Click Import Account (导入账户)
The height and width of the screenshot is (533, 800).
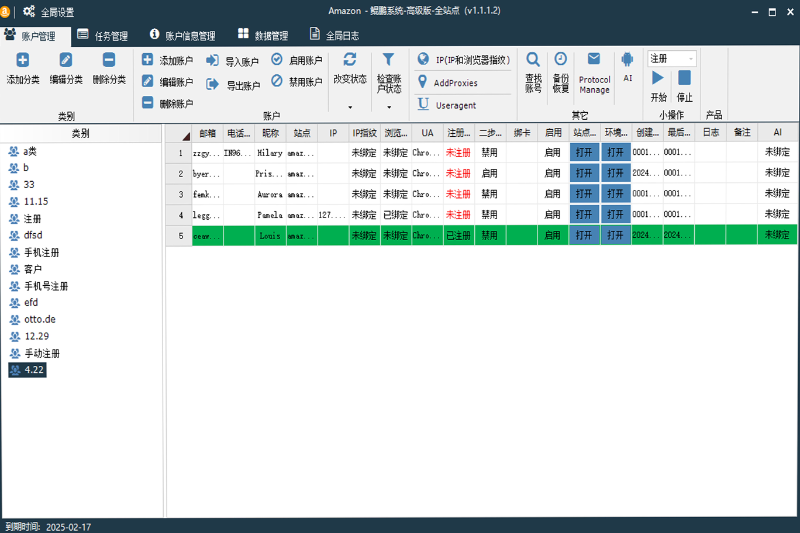233,61
